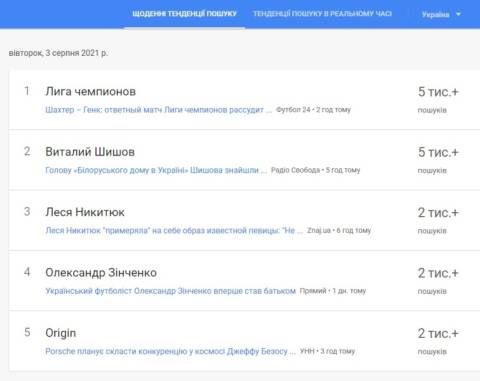The height and width of the screenshot is (381, 480).
Task: Open the Олександр Зінченко trend title
Action: point(101,273)
